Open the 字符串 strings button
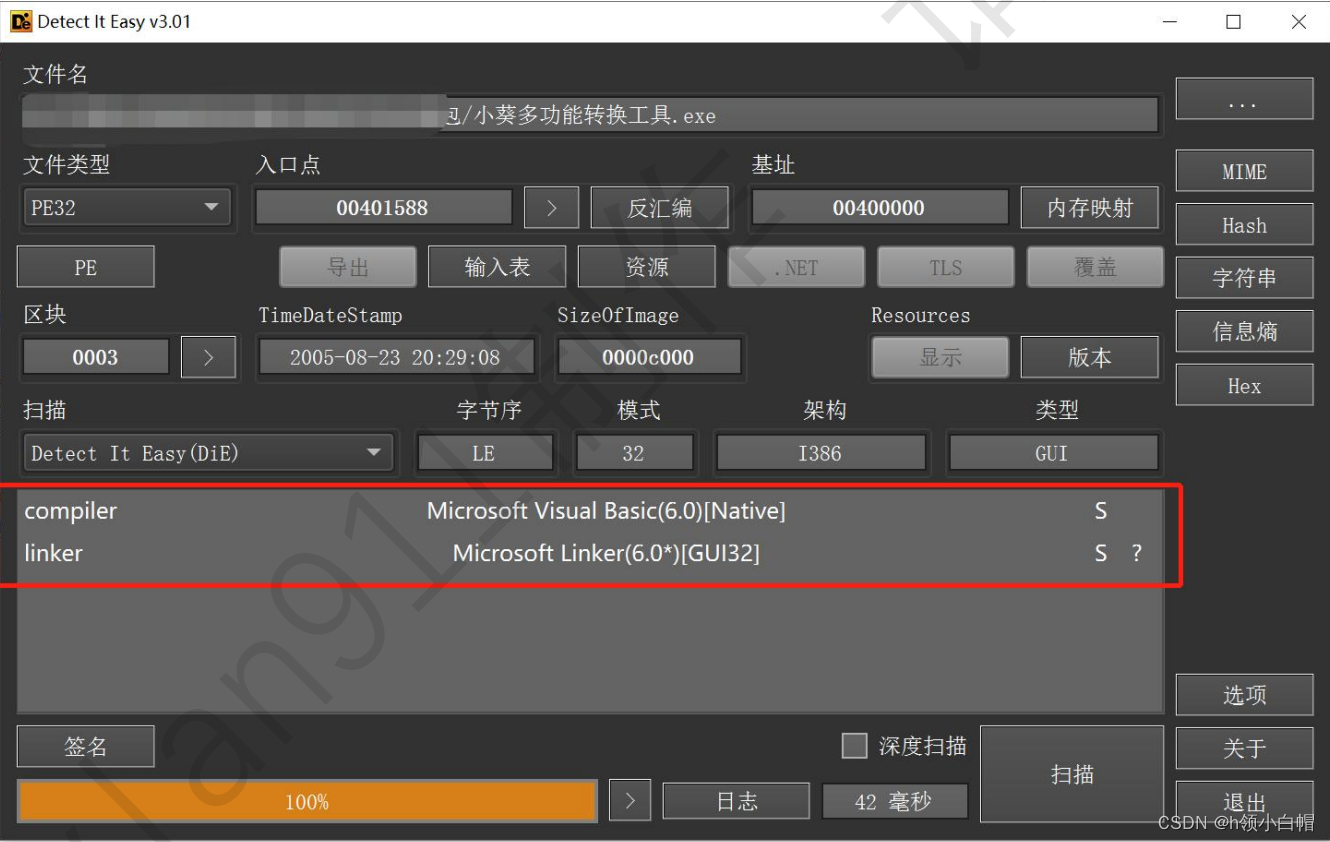 point(1244,278)
